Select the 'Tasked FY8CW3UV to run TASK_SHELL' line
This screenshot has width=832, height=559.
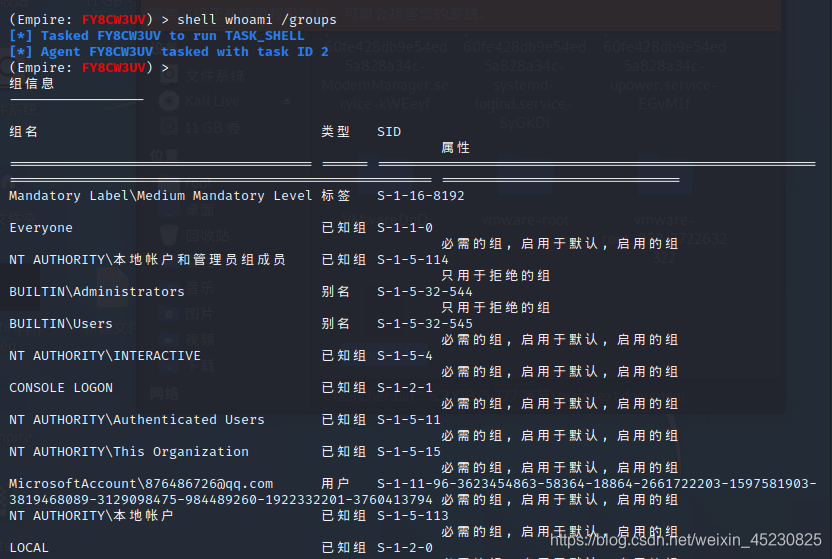pos(157,36)
